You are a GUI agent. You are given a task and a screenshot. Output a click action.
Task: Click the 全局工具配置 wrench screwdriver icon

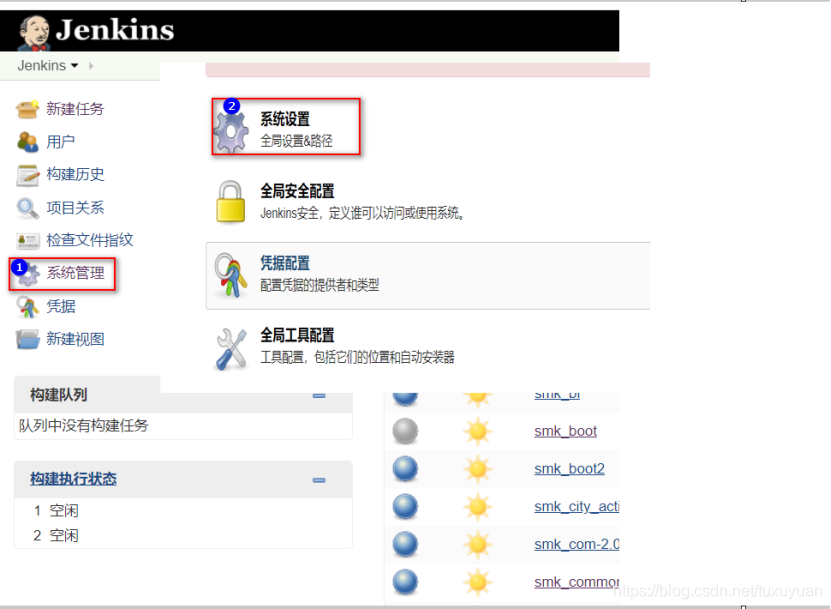pos(231,349)
